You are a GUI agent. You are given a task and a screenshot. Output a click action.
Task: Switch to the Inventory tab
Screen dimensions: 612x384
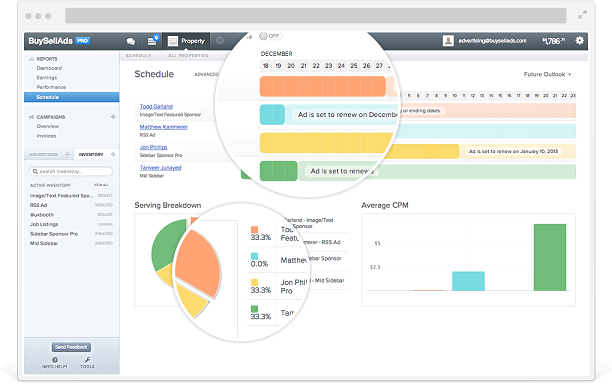click(x=91, y=155)
